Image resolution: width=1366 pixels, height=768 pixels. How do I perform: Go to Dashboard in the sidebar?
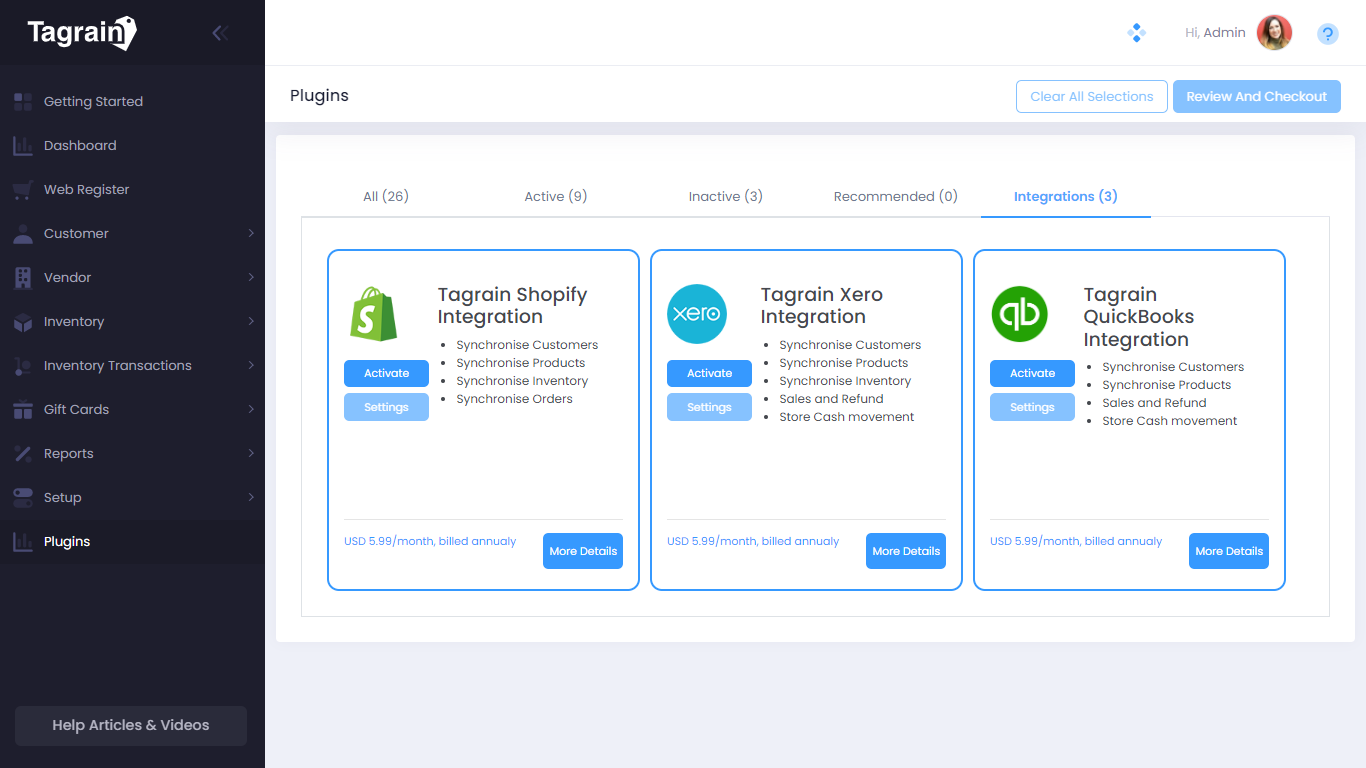coord(80,145)
